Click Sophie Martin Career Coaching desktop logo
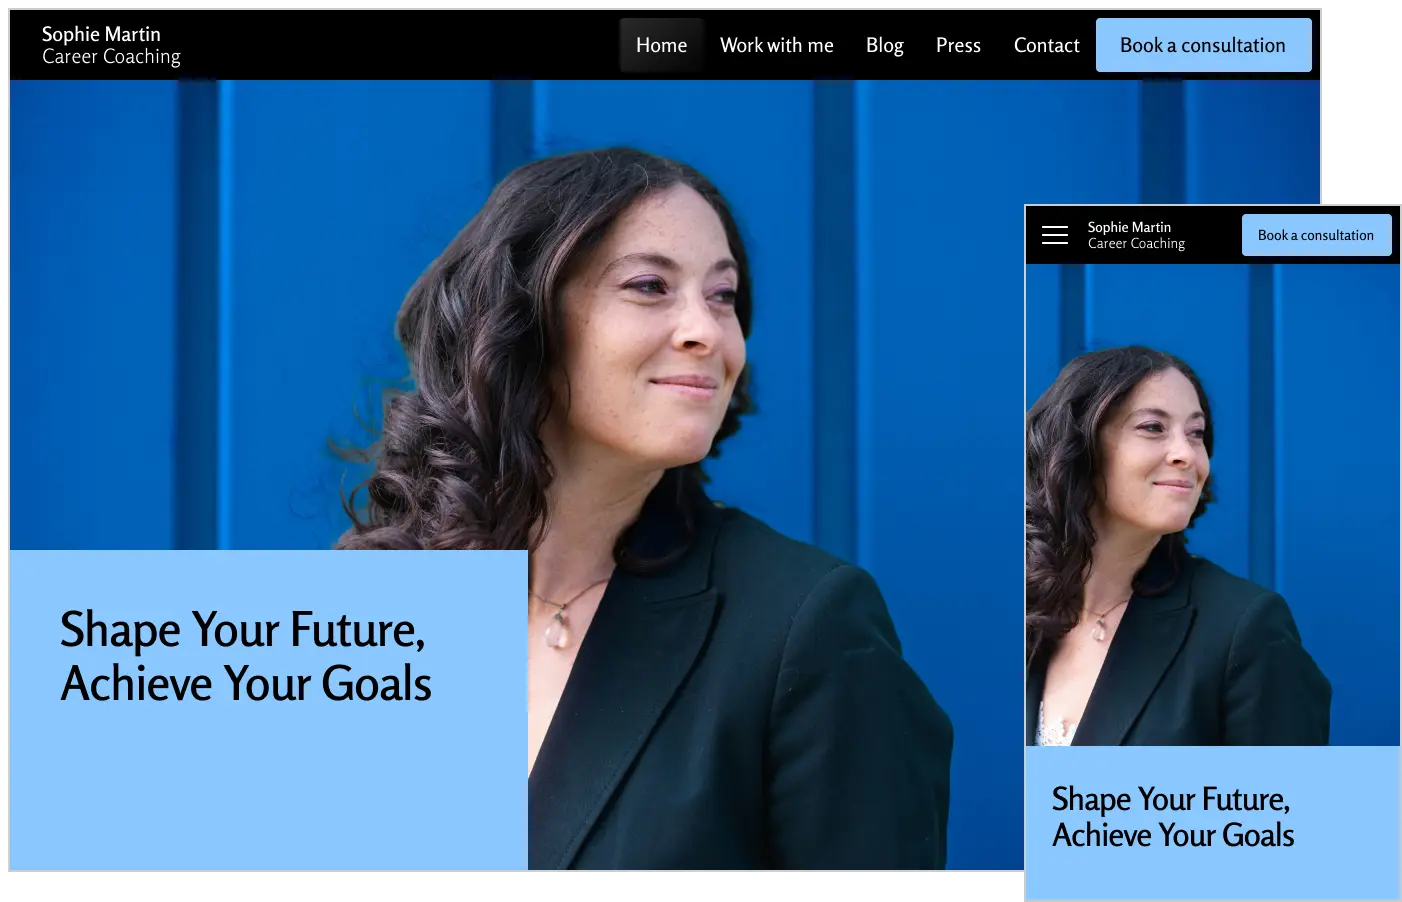 point(111,45)
